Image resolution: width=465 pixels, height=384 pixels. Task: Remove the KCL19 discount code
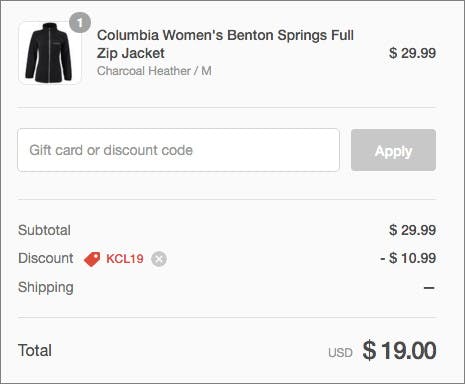click(159, 259)
